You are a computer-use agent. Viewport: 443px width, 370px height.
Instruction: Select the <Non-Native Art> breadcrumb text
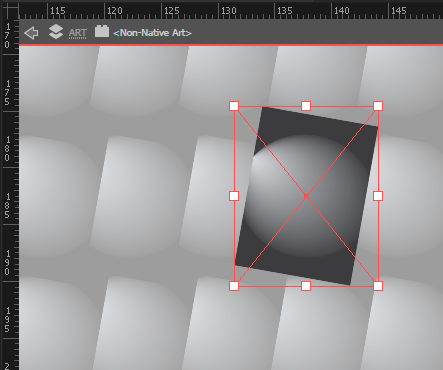[152, 33]
